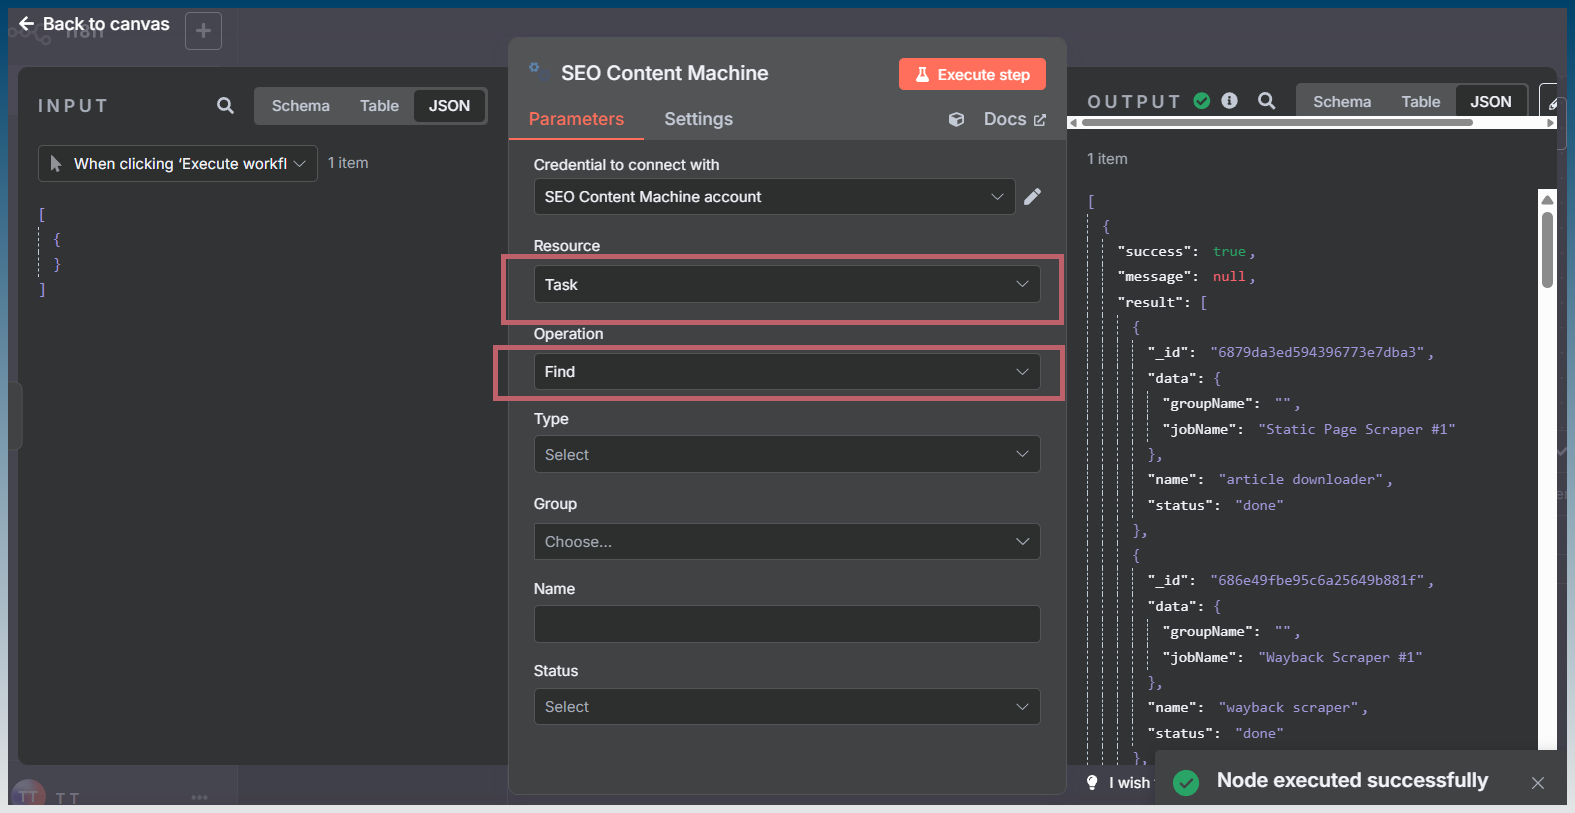Click the "Static Page Scraper #1" jobName value
The height and width of the screenshot is (813, 1575).
click(x=1356, y=429)
